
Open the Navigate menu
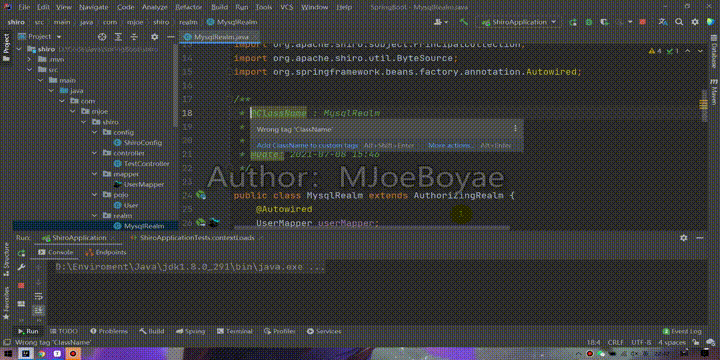pyautogui.click(x=94, y=7)
